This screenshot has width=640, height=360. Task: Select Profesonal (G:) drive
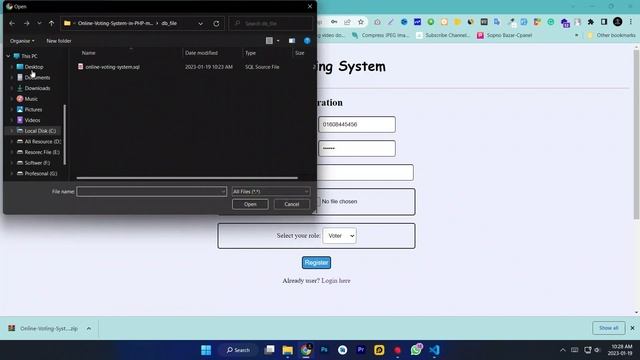click(41, 173)
